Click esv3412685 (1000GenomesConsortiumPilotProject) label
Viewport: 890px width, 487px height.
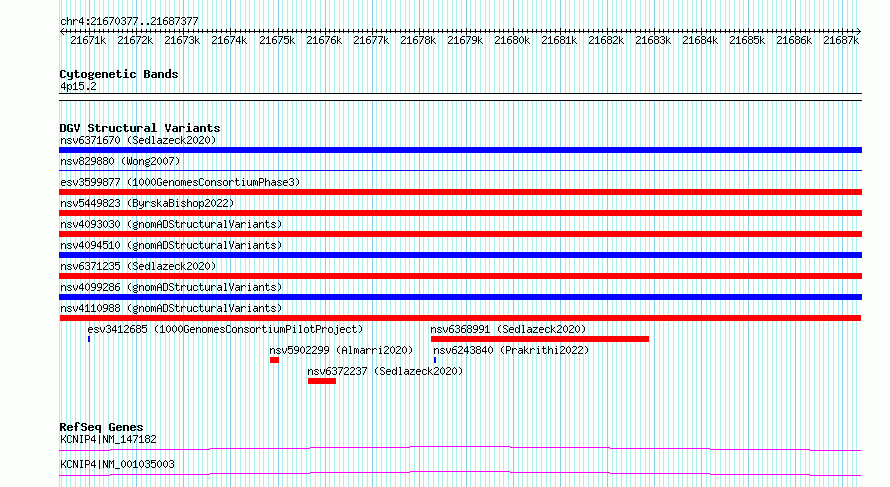point(225,329)
